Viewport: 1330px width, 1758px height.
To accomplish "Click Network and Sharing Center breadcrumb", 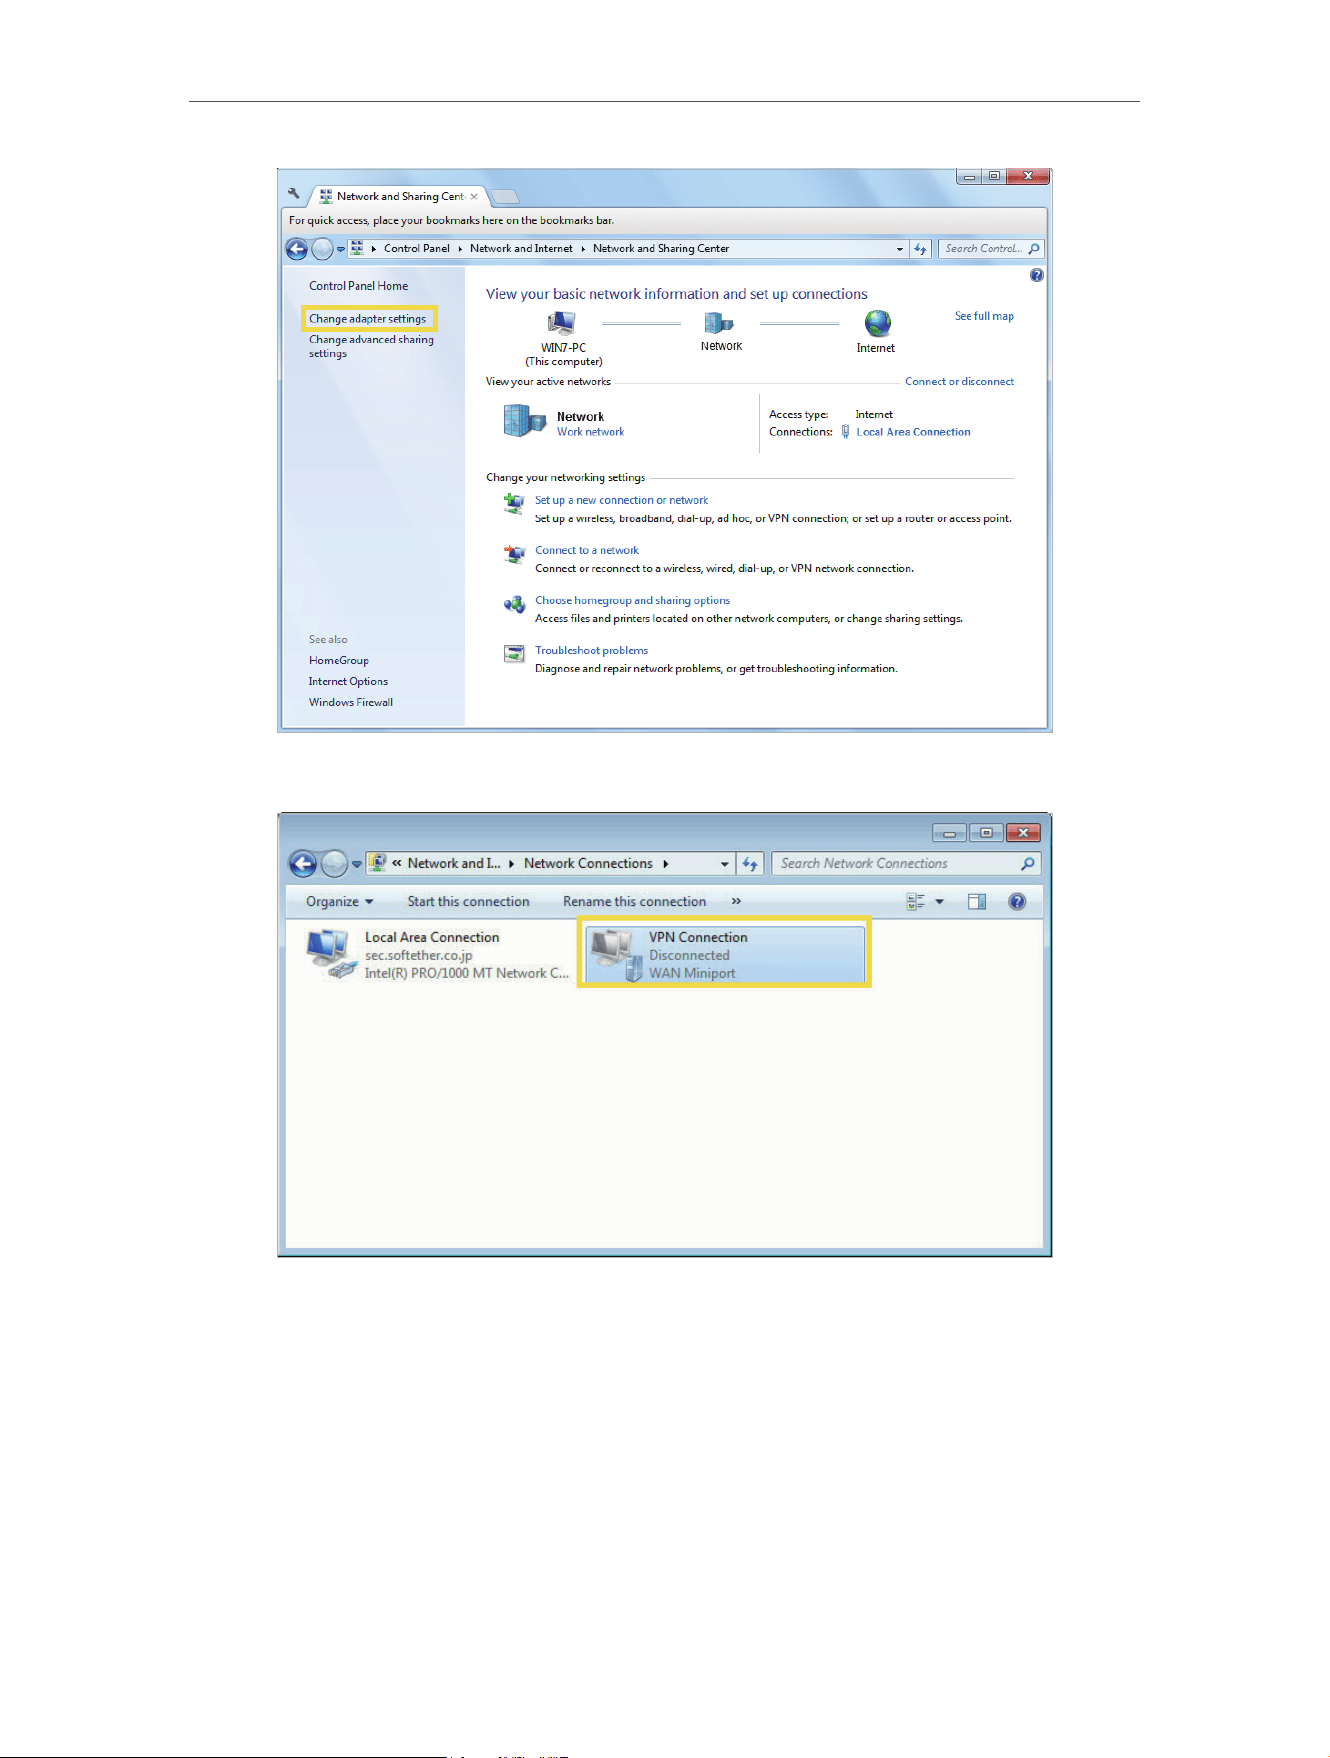I will pyautogui.click(x=661, y=249).
